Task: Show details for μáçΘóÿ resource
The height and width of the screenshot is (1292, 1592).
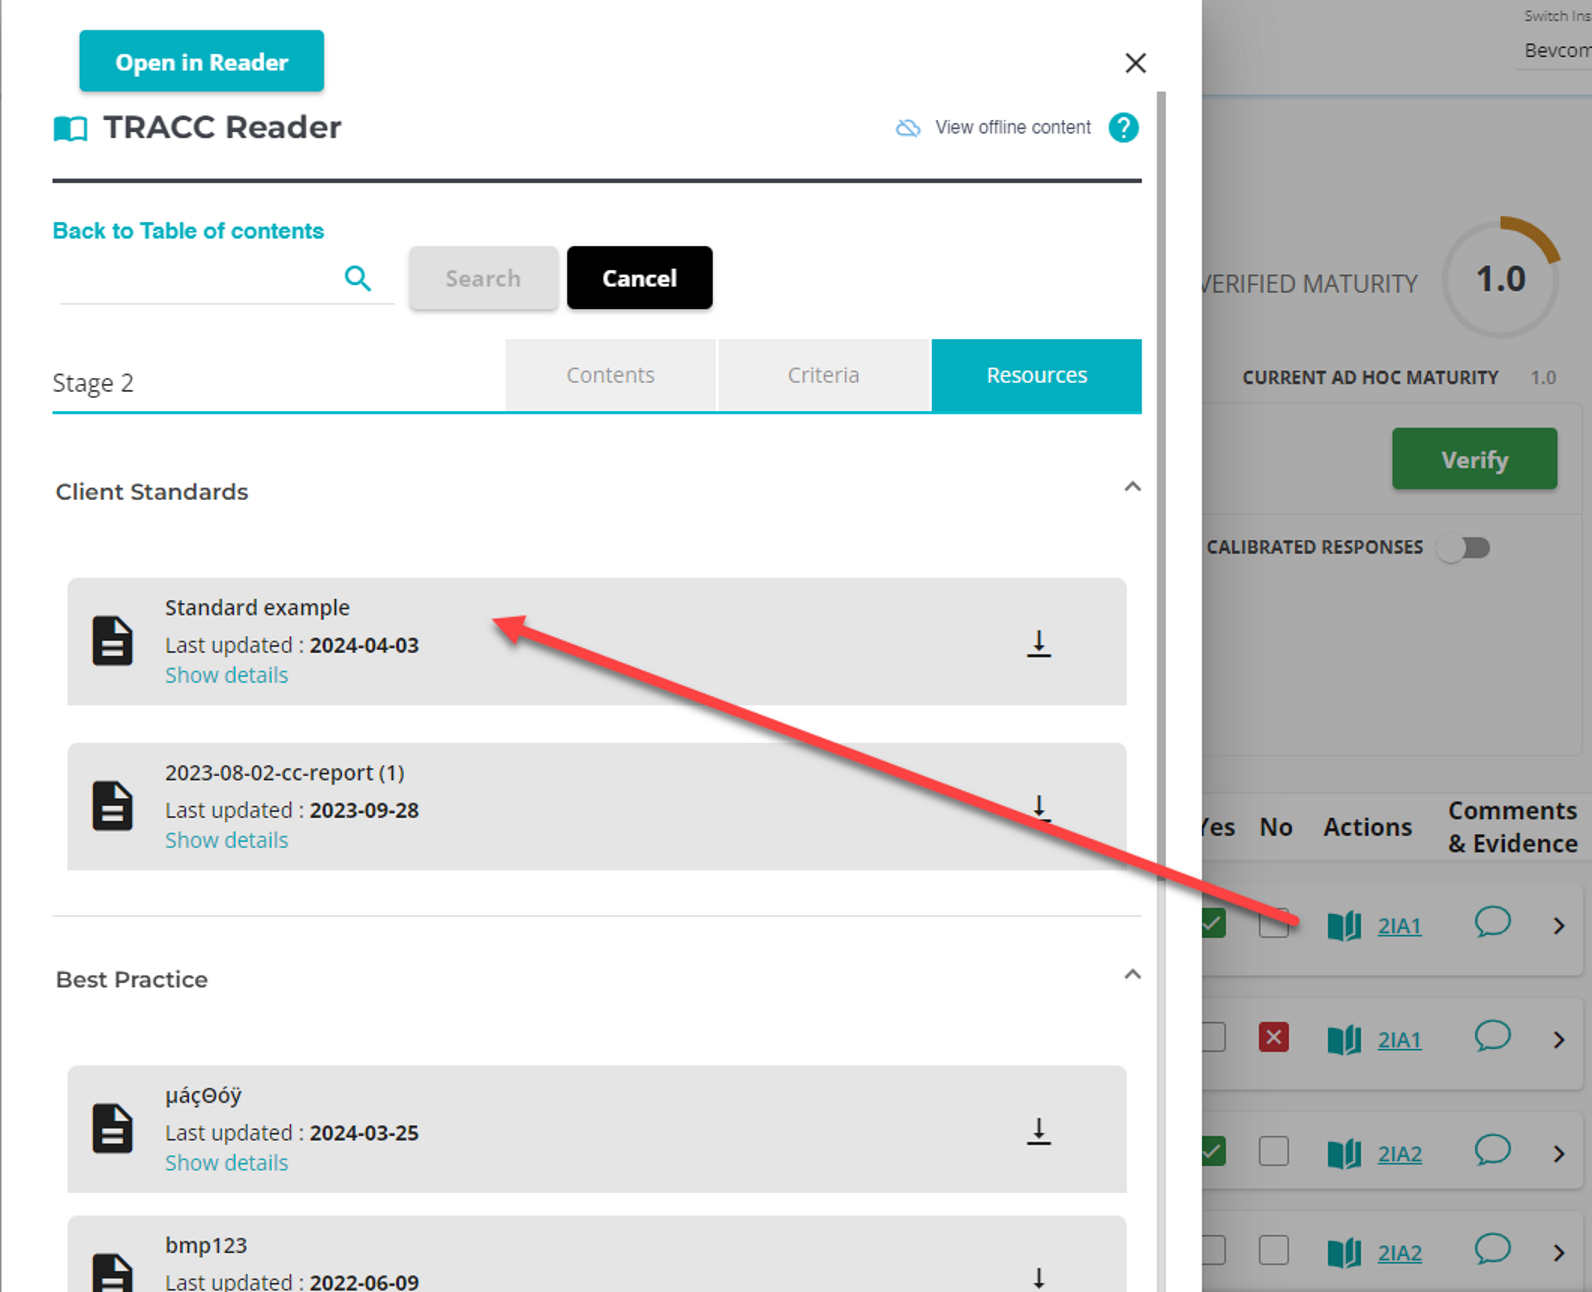Action: [227, 1163]
